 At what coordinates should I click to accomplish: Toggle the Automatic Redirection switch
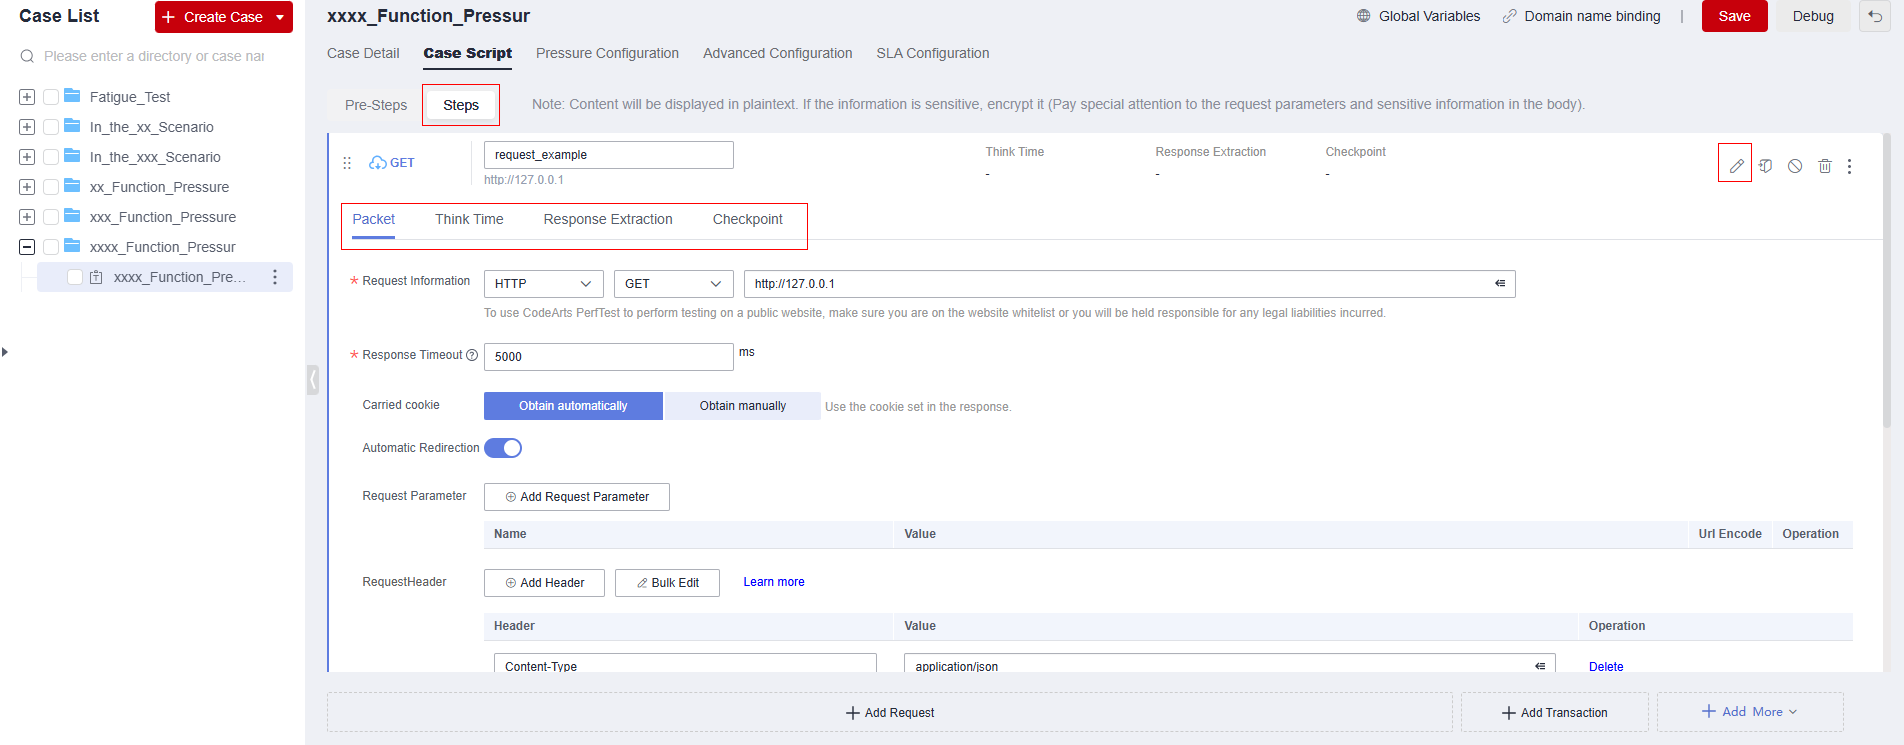503,448
